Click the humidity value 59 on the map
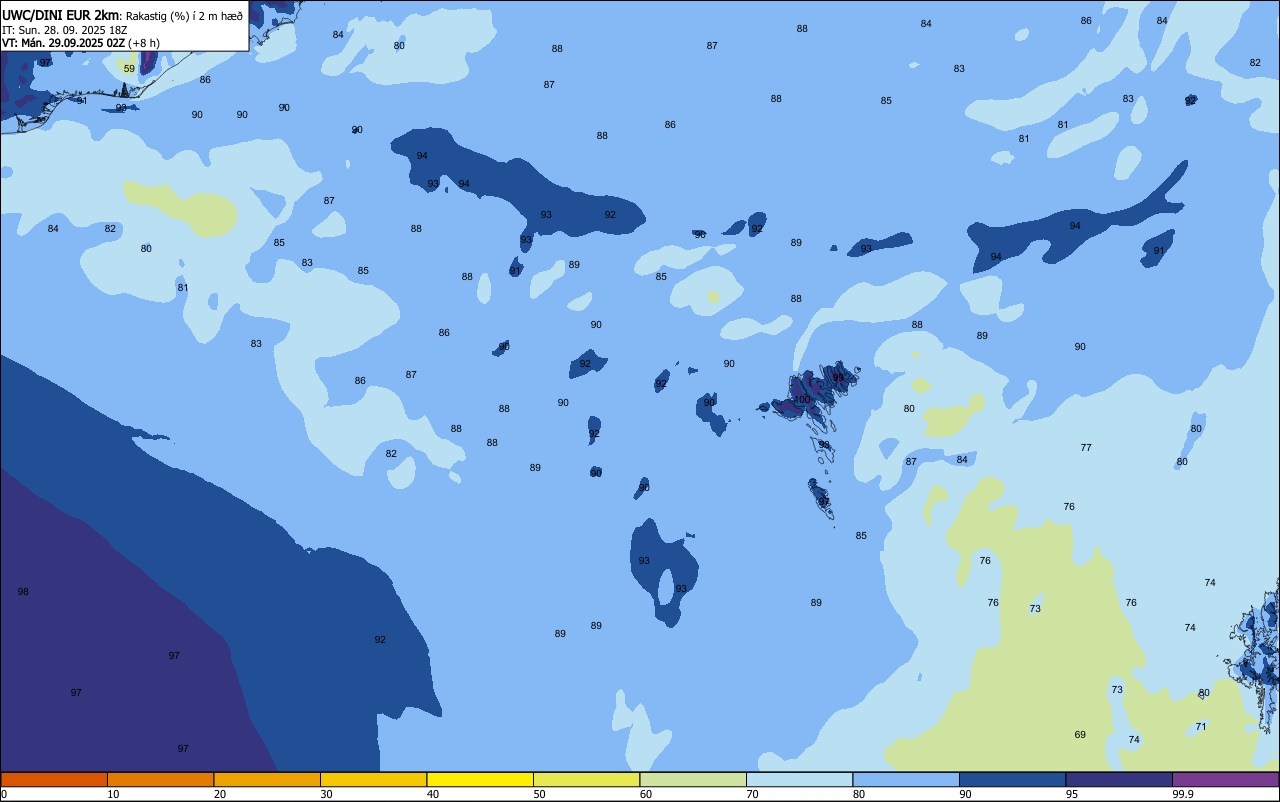The width and height of the screenshot is (1280, 802). (x=129, y=69)
